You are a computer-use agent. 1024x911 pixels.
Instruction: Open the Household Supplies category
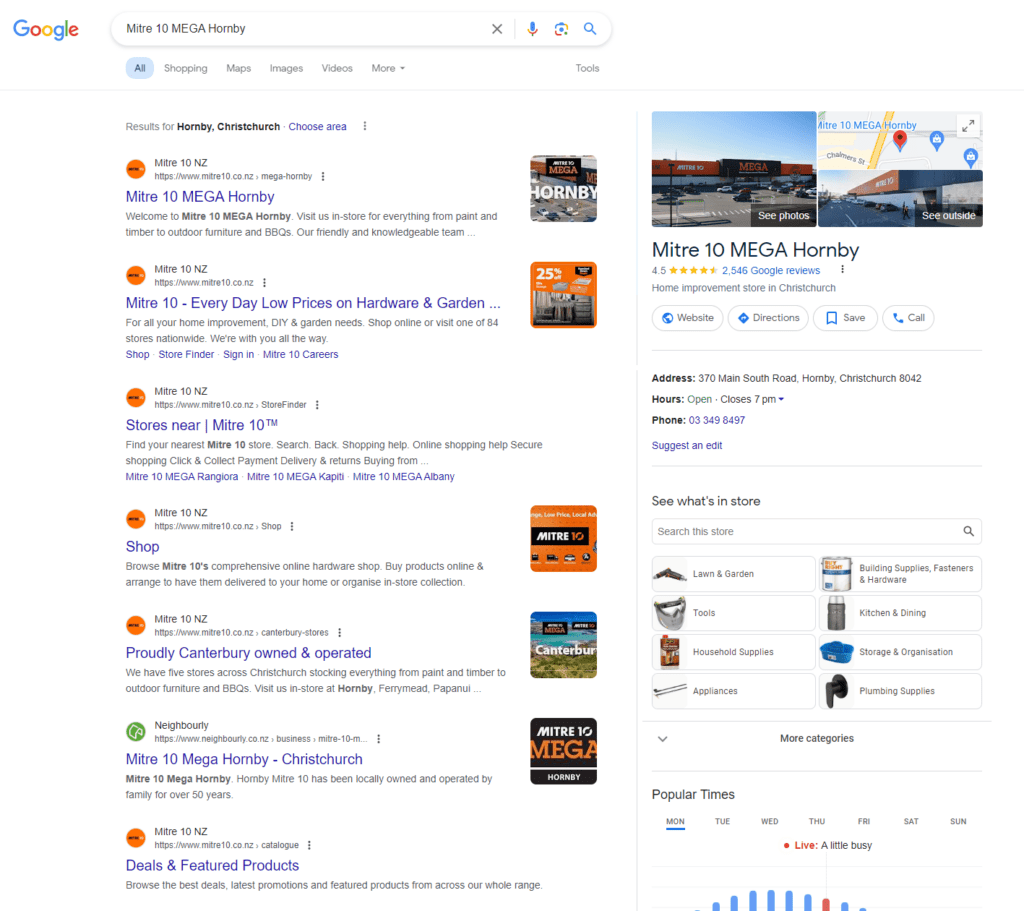coord(733,652)
